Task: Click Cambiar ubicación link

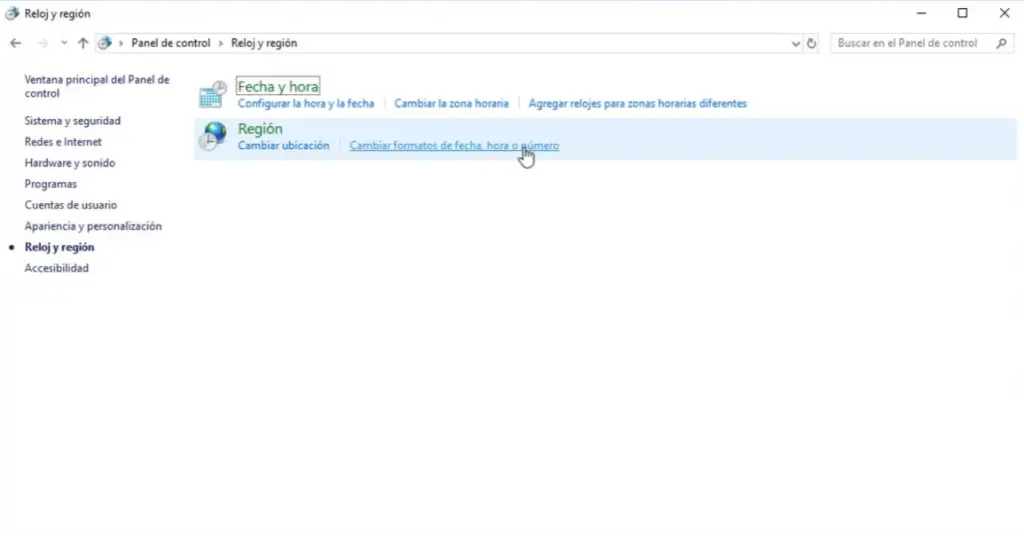Action: (283, 146)
